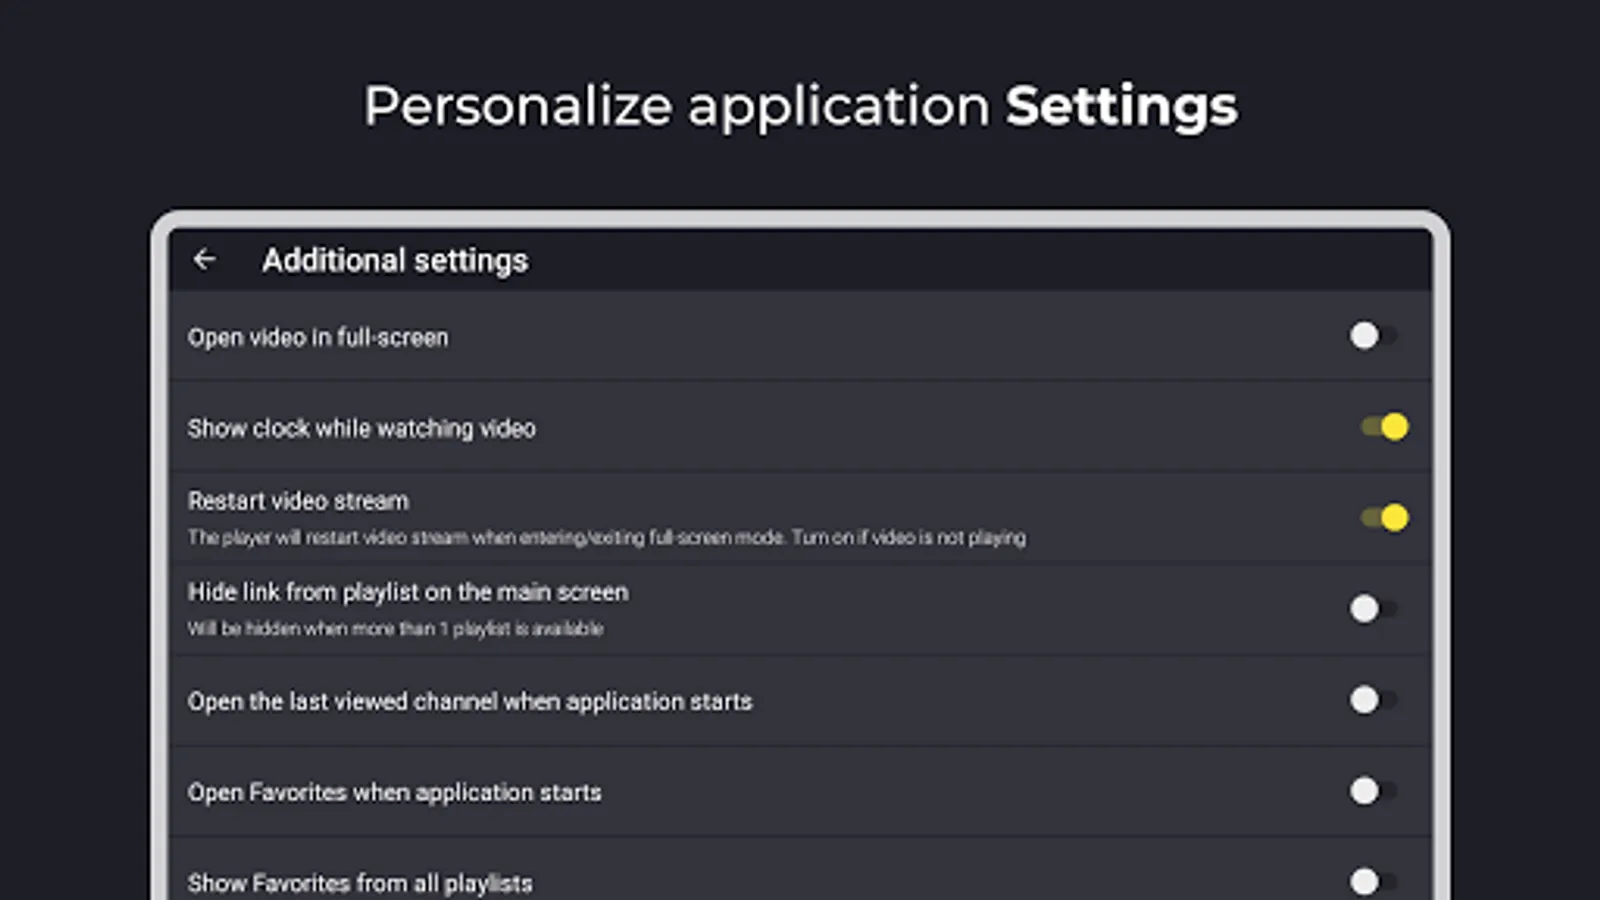Tap the Show Favorites from all playlists label
Screen dimensions: 1600x900
tap(360, 884)
